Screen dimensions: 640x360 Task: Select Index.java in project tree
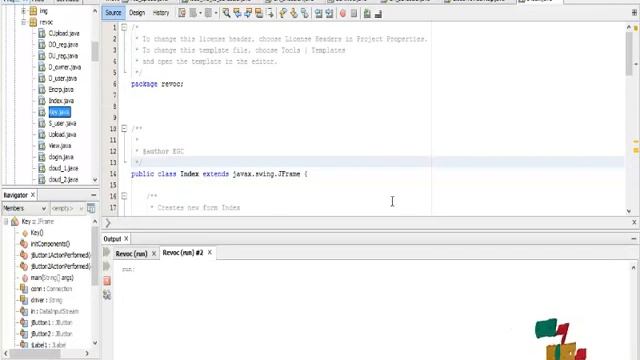click(61, 101)
